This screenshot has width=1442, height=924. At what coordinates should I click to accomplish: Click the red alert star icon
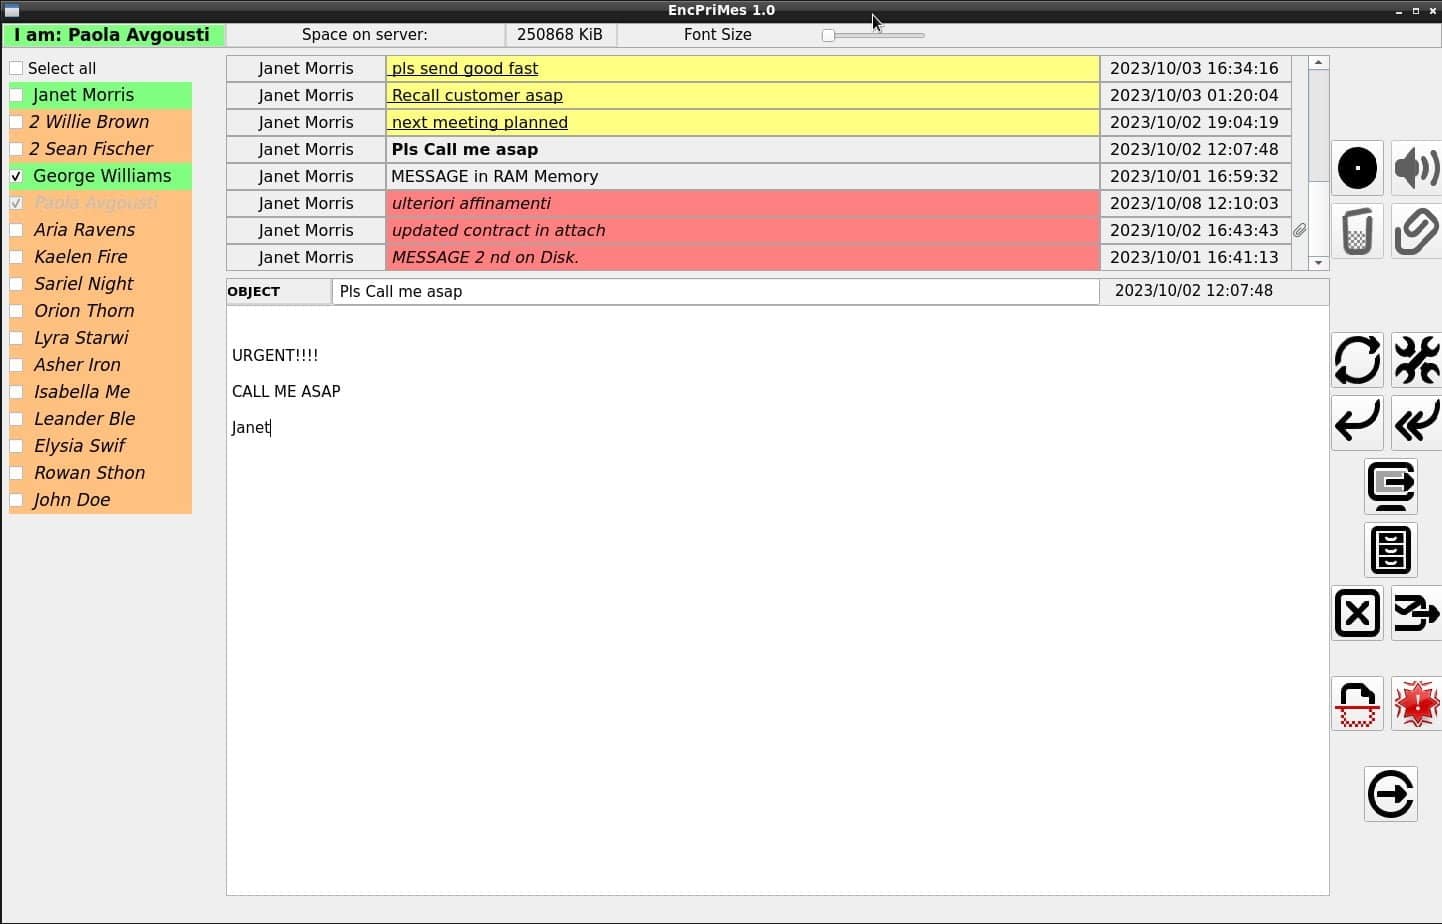[1417, 703]
